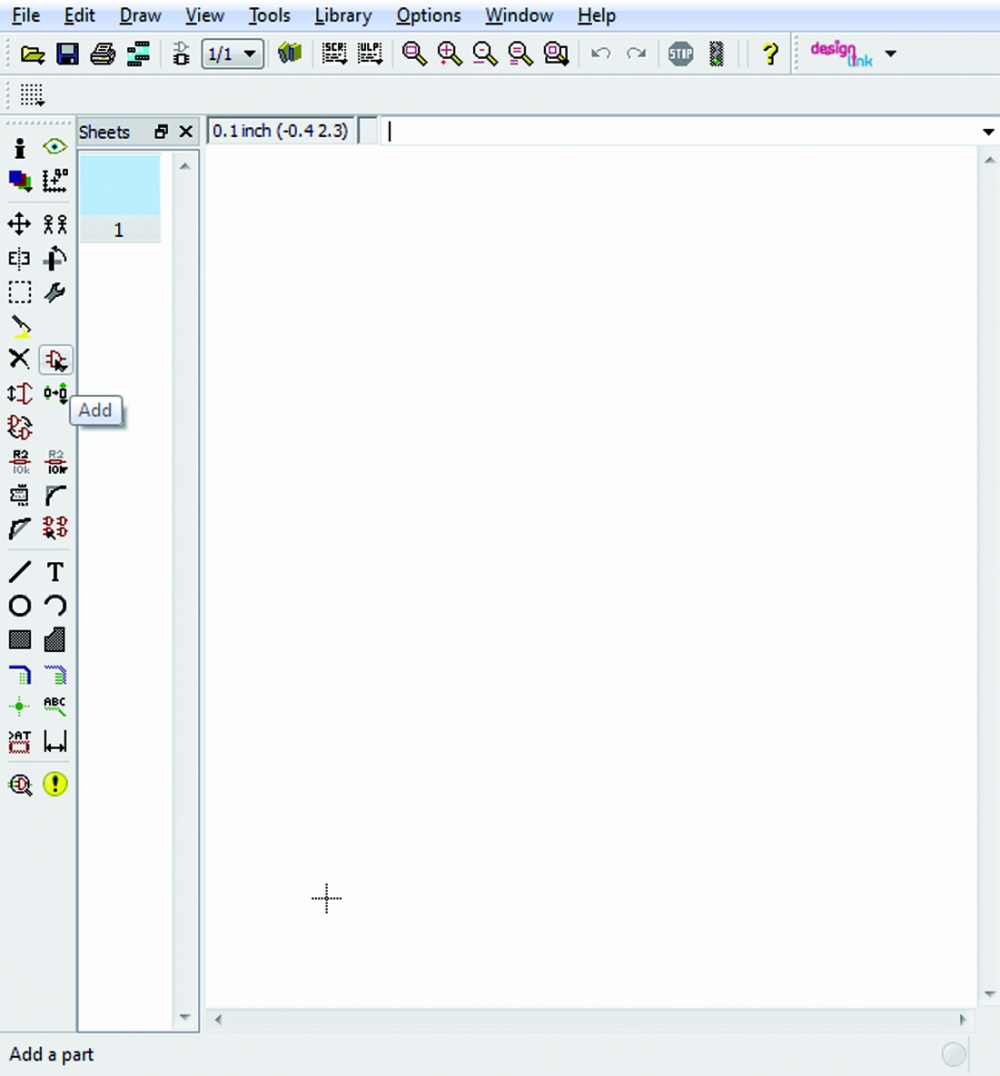1000x1076 pixels.
Task: Pick the Delete tool
Action: (19, 359)
